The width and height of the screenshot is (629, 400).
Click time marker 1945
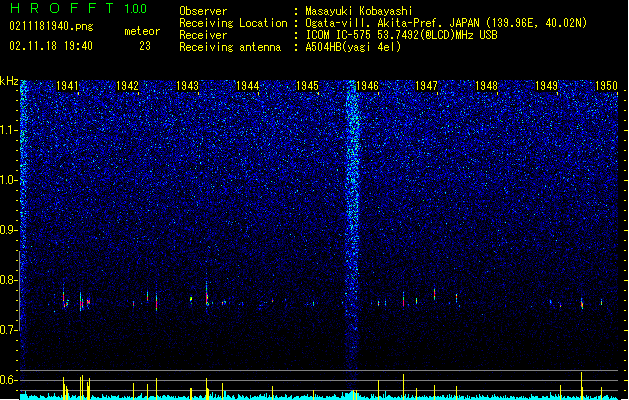click(307, 86)
